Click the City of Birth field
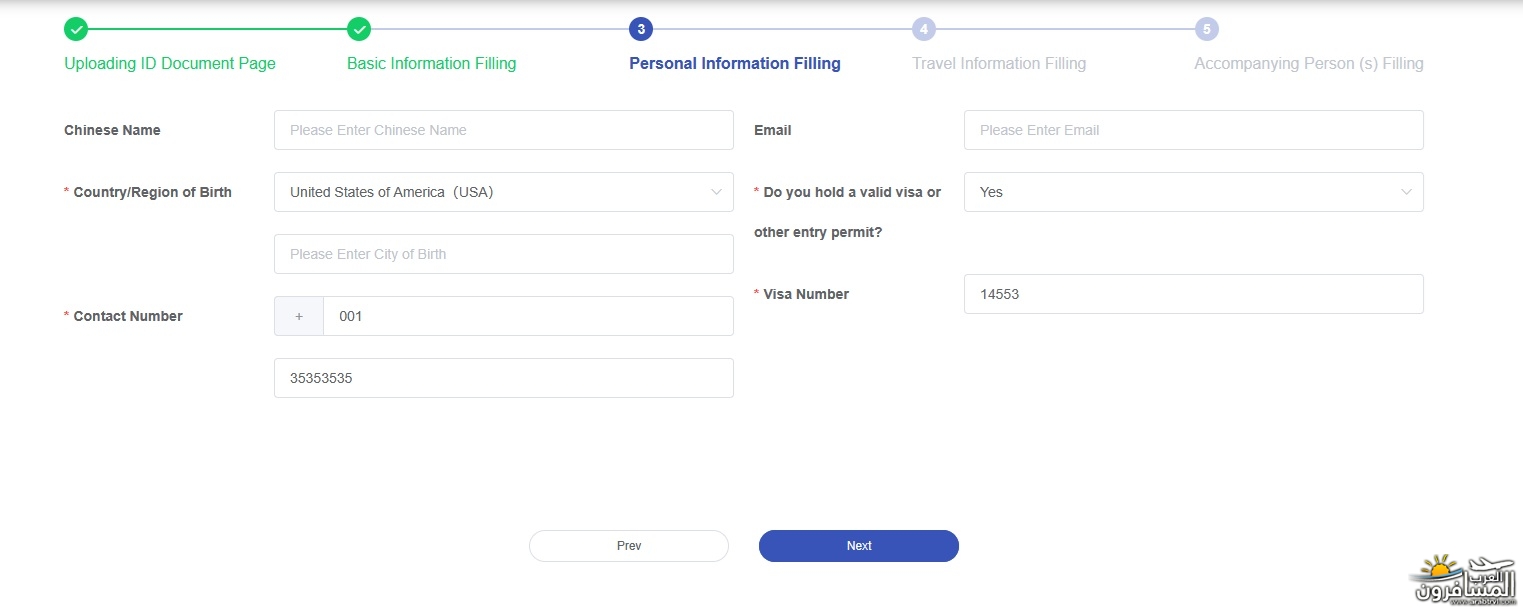Viewport: 1523px width, 612px height. pos(503,254)
